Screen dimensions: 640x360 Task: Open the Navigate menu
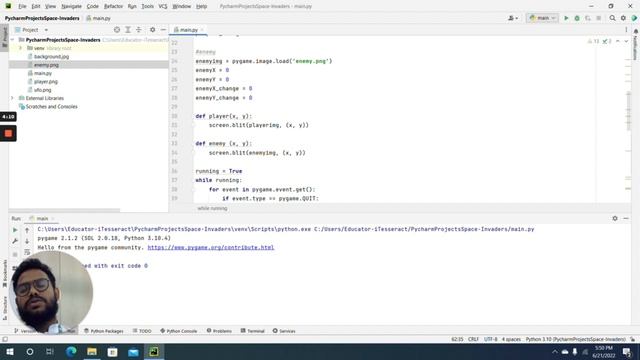[71, 6]
